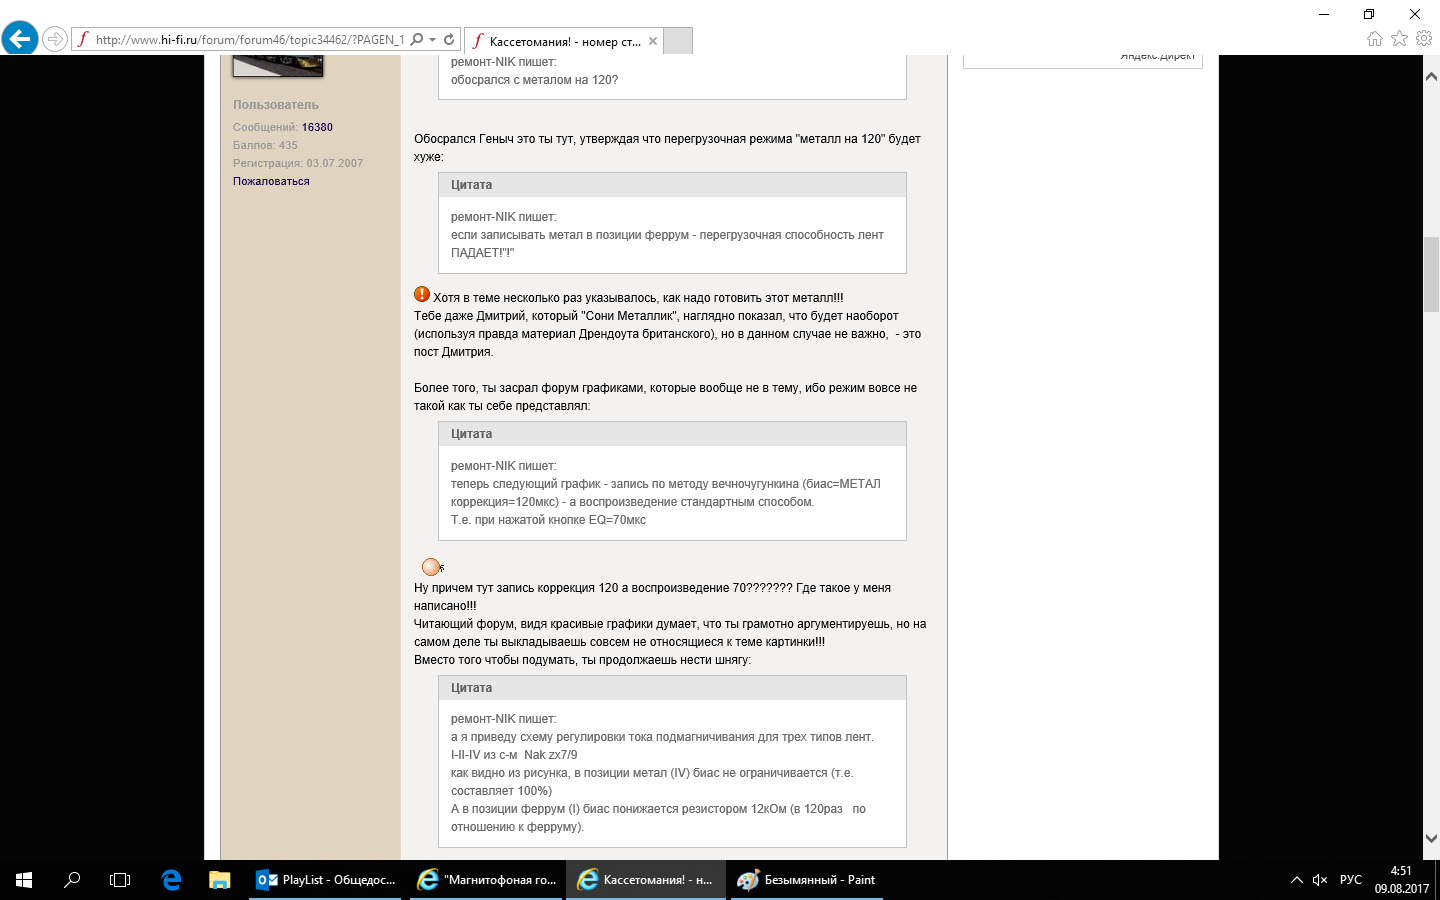Open a new blank browser tab
The image size is (1440, 900).
678,41
